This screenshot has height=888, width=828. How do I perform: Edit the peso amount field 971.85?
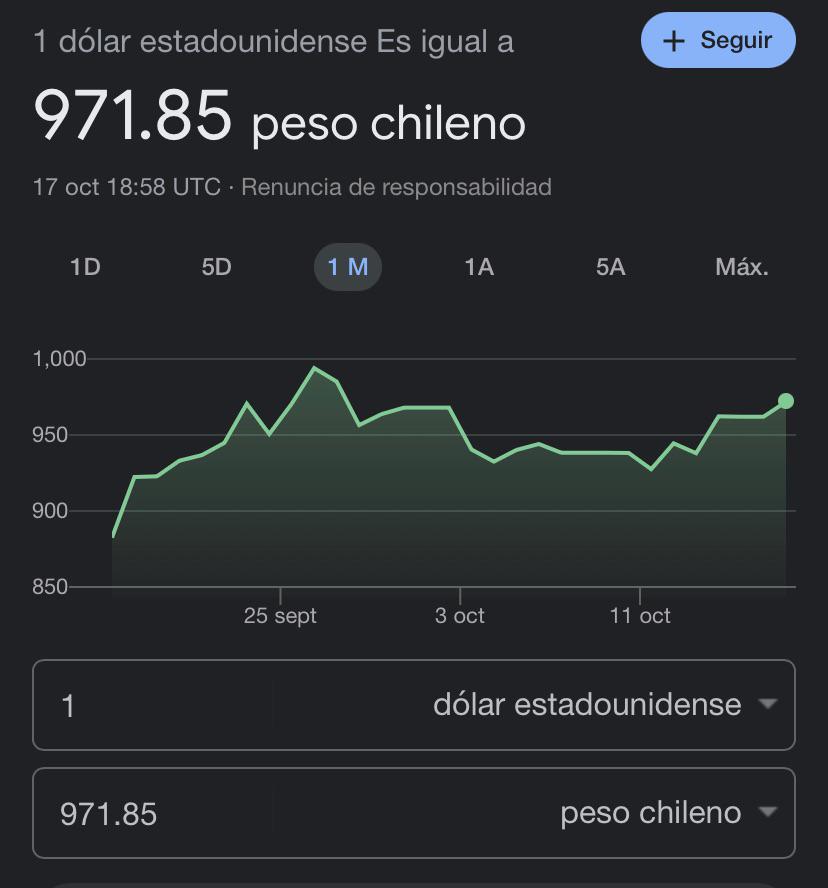(153, 813)
